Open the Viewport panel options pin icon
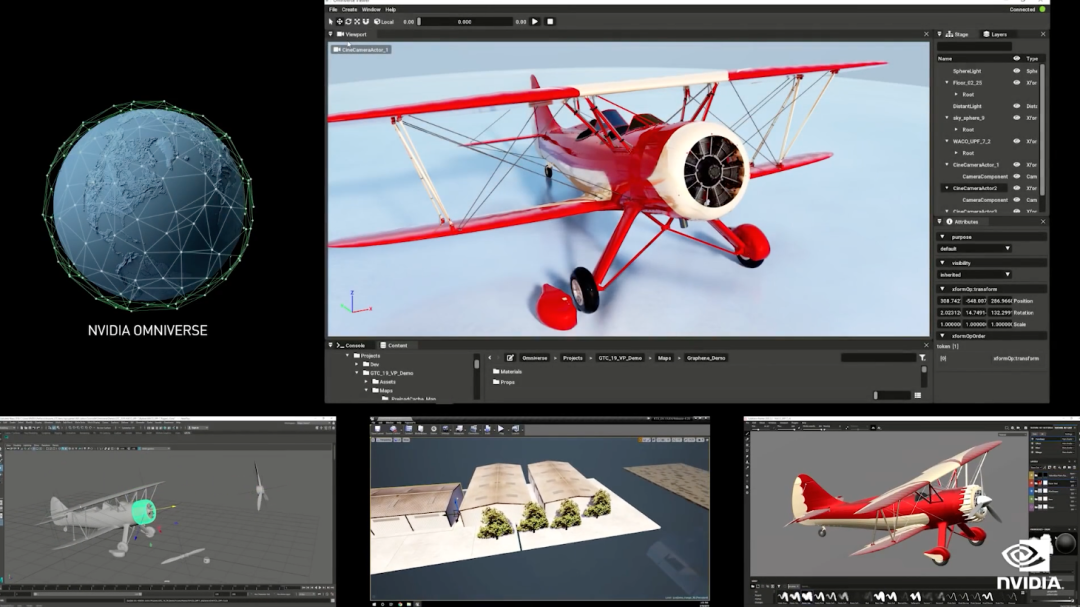 pos(331,34)
